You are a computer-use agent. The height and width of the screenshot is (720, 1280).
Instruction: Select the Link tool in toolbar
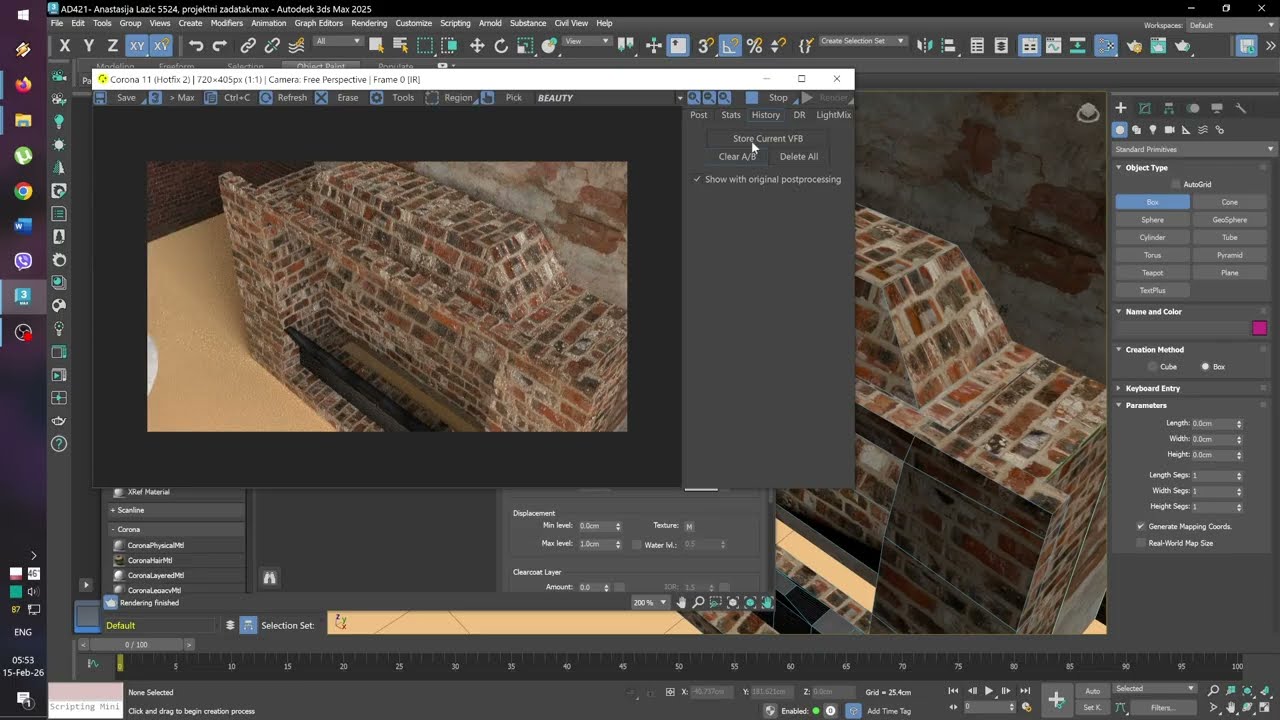(248, 45)
